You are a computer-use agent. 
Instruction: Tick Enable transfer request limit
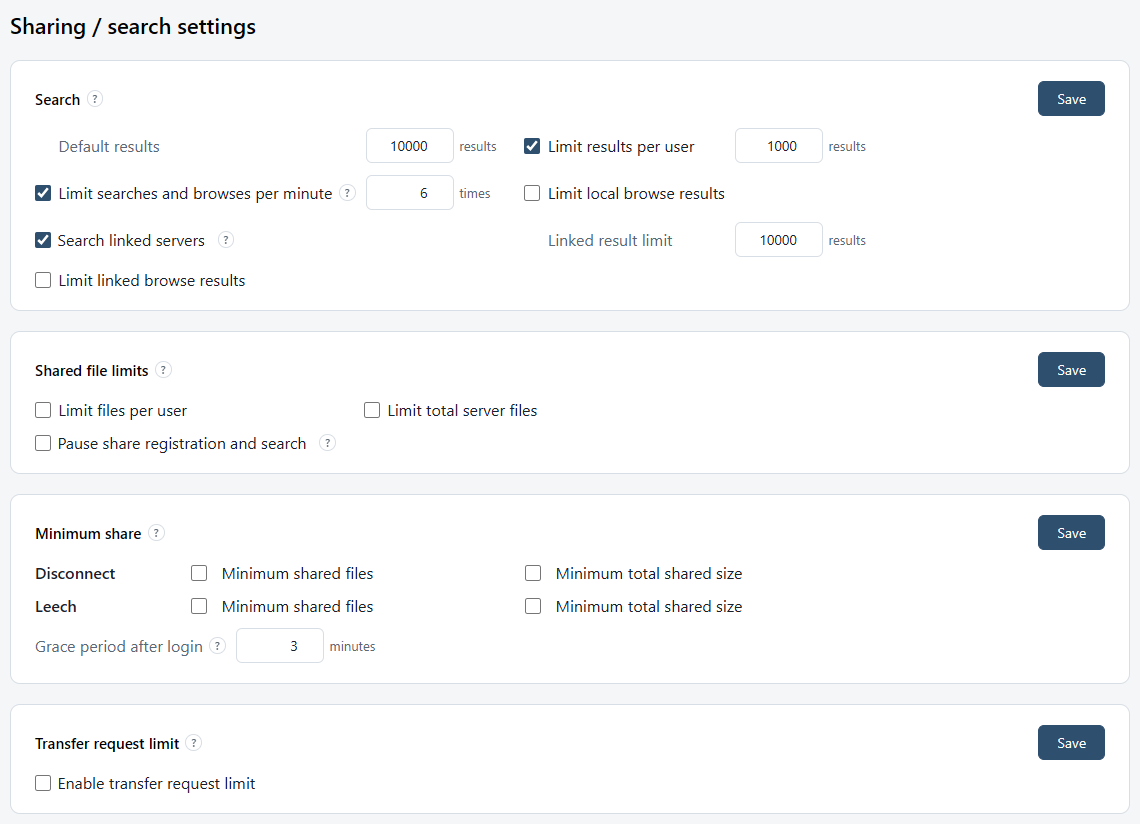[43, 783]
